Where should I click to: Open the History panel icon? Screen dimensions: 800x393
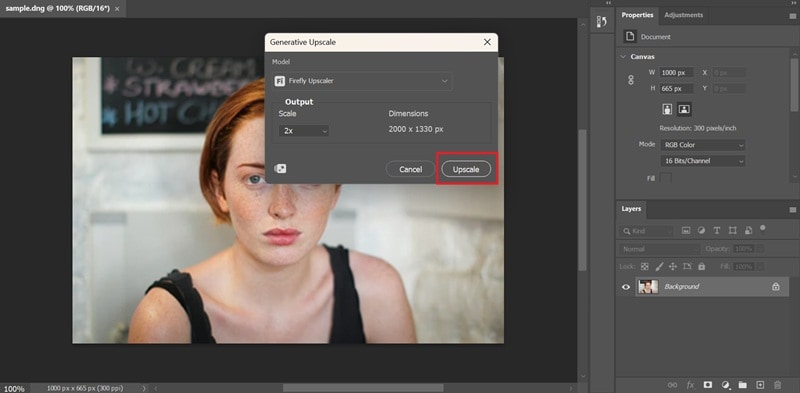602,22
